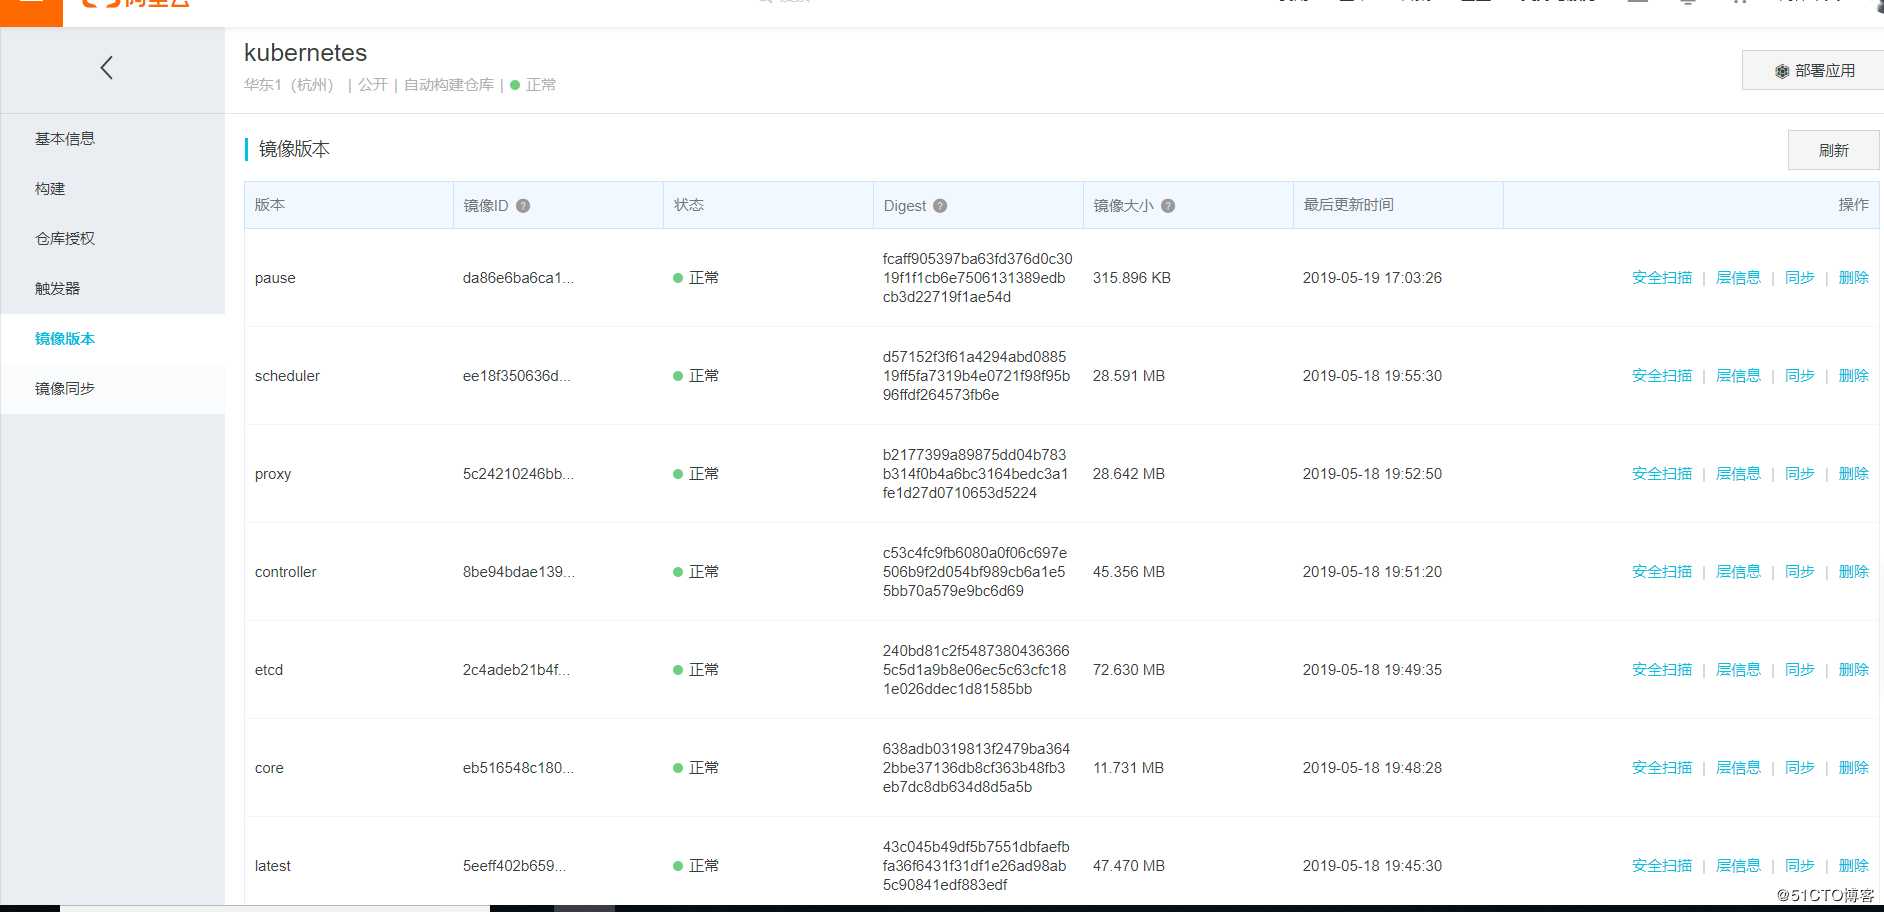This screenshot has width=1884, height=912.
Task: View 层信息 for controller image
Action: pyautogui.click(x=1738, y=572)
